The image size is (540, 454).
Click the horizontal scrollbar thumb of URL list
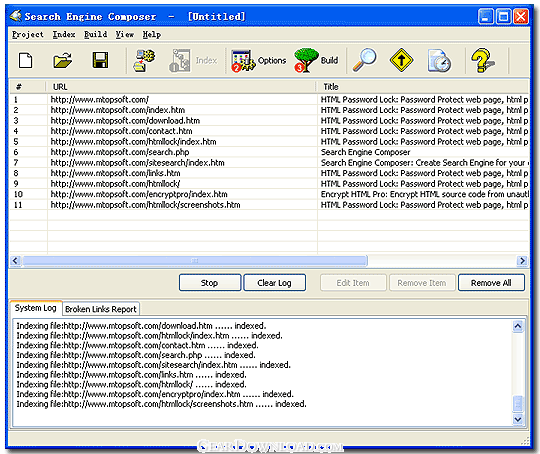[195, 261]
